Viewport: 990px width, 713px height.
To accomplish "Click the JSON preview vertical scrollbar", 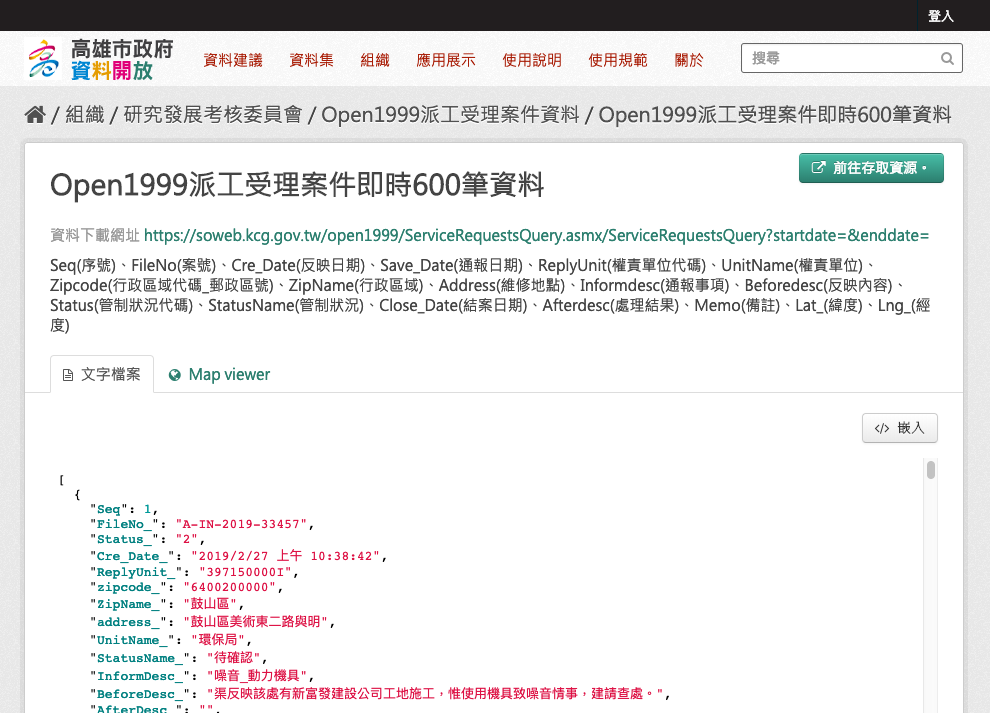I will point(931,471).
